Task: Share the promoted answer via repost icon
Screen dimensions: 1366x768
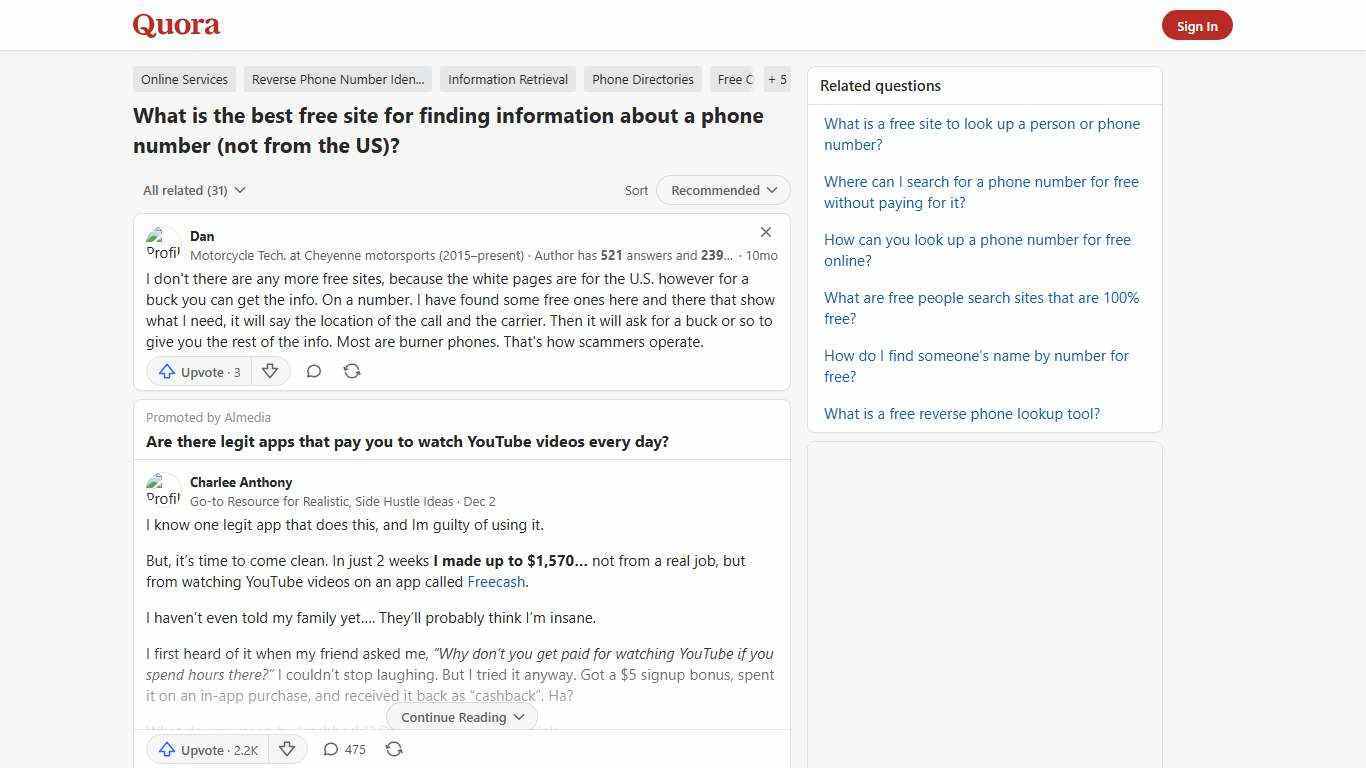Action: pos(394,749)
